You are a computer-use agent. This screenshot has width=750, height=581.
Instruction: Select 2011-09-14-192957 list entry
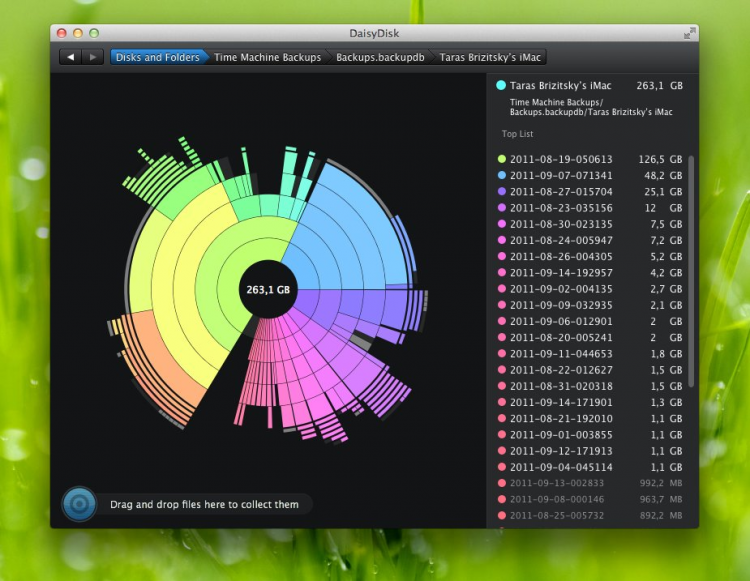561,272
